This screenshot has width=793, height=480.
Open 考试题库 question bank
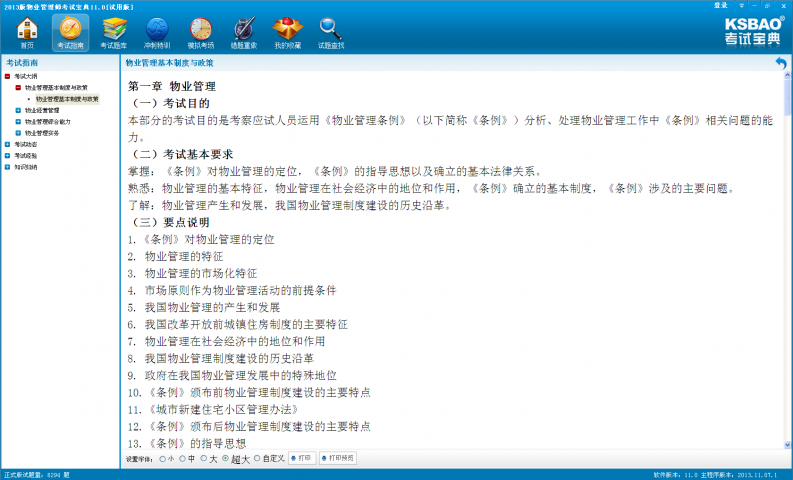(114, 33)
